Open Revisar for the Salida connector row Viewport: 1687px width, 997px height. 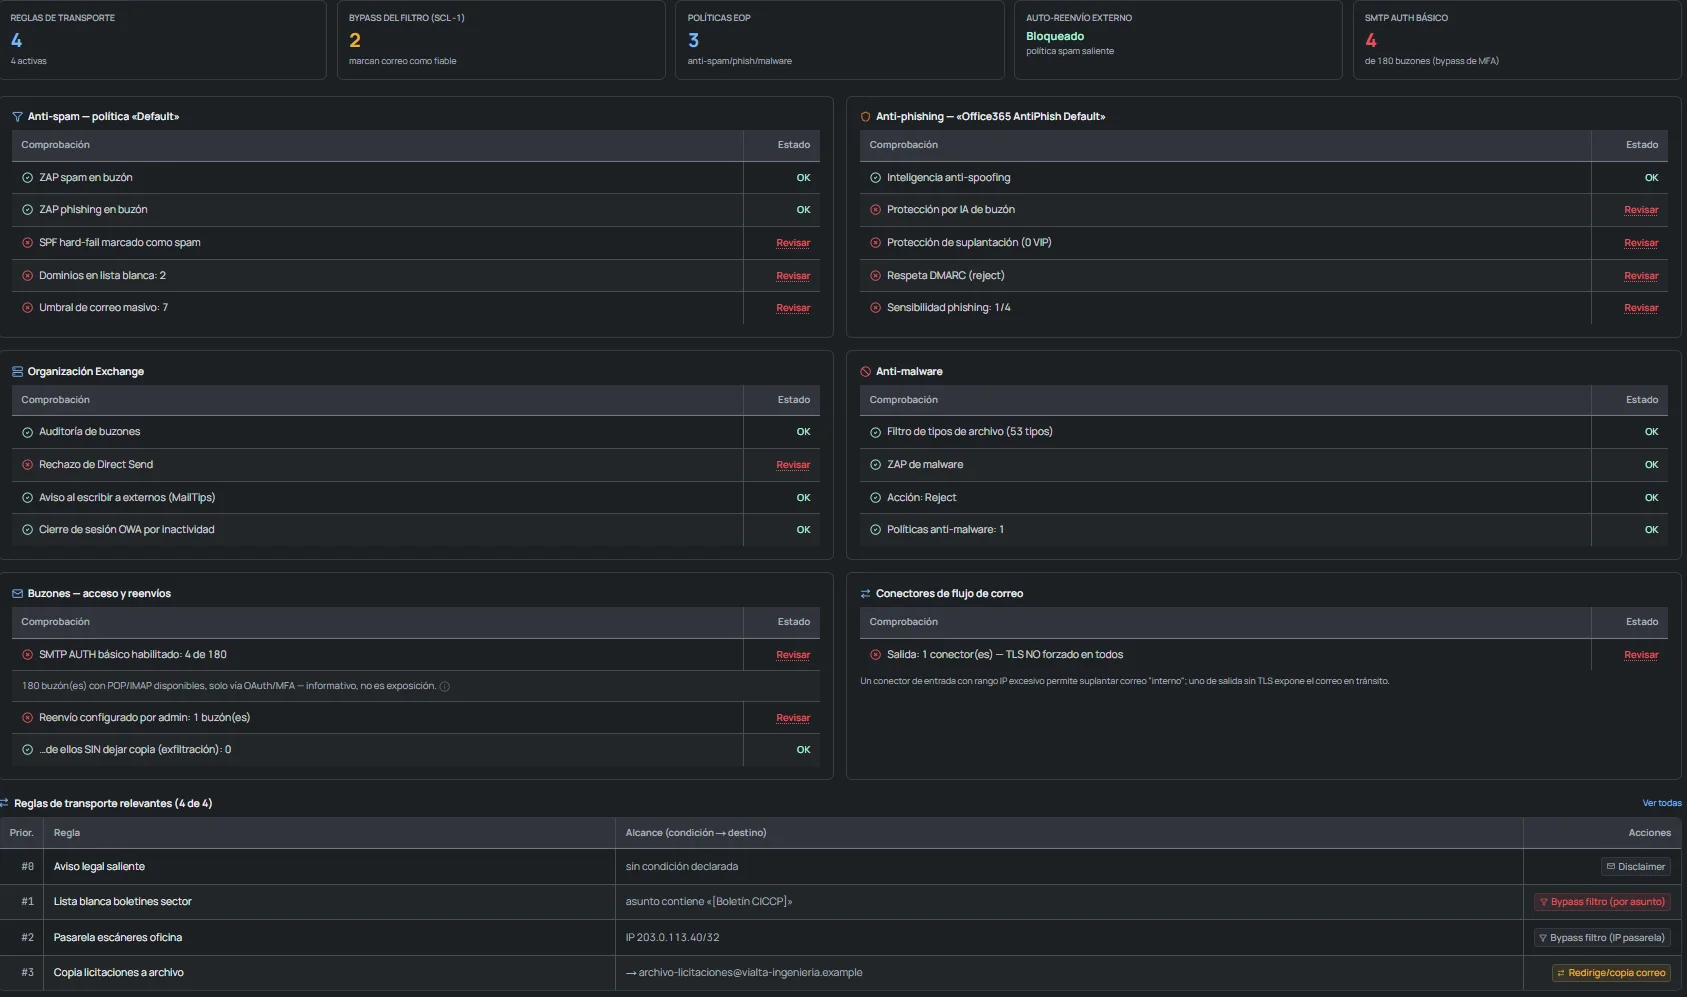(x=1641, y=655)
